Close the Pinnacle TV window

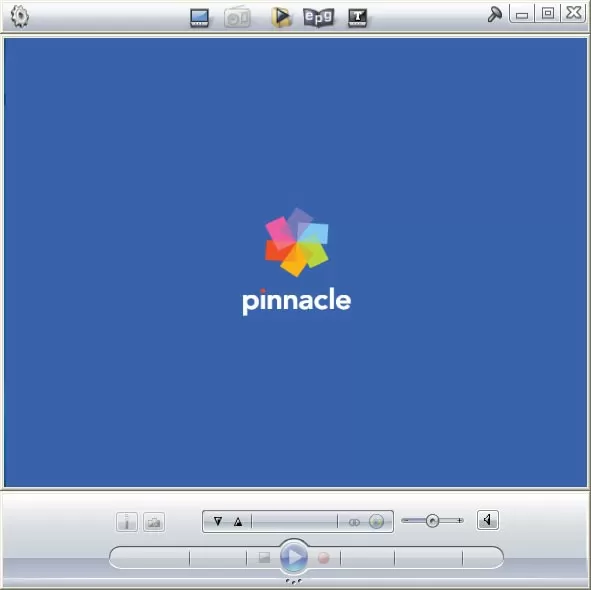tap(573, 13)
